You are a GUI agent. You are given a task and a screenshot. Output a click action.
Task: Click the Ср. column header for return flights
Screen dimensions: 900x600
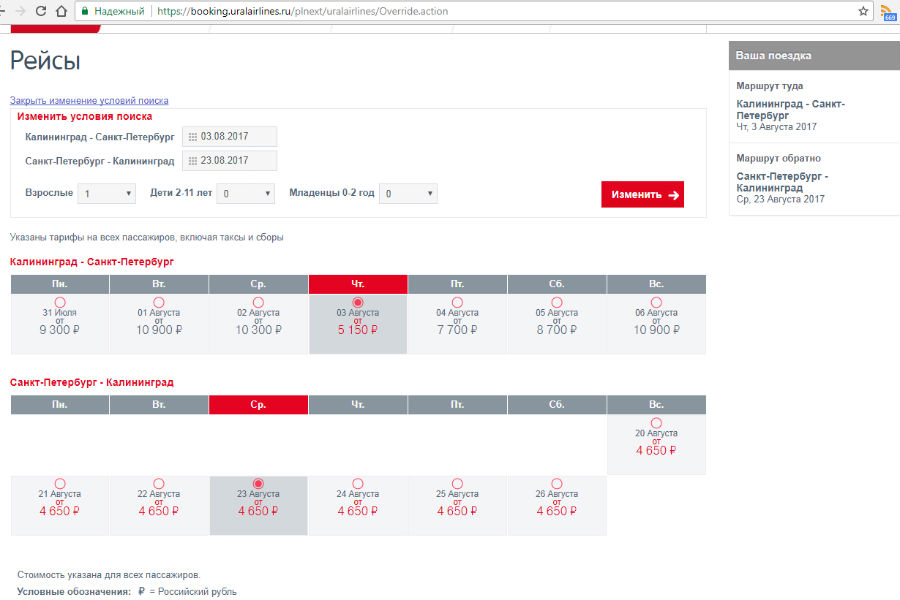(258, 405)
